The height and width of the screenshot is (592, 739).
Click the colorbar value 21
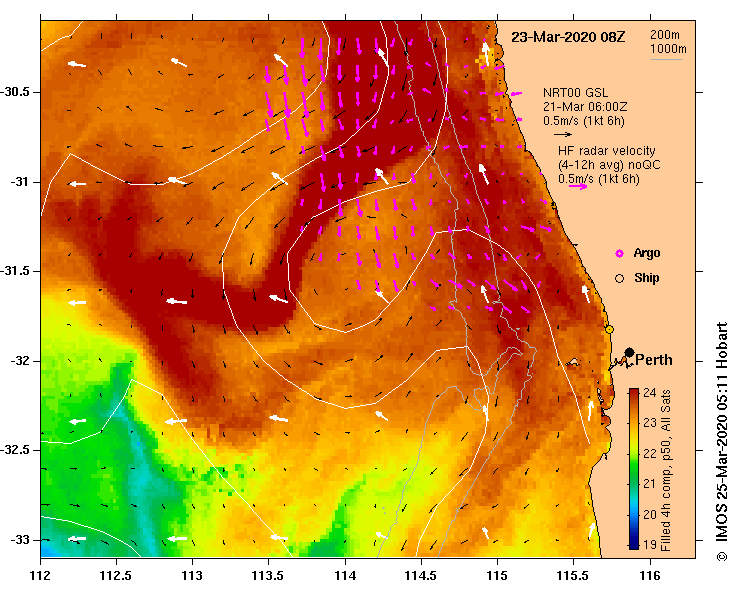[649, 484]
